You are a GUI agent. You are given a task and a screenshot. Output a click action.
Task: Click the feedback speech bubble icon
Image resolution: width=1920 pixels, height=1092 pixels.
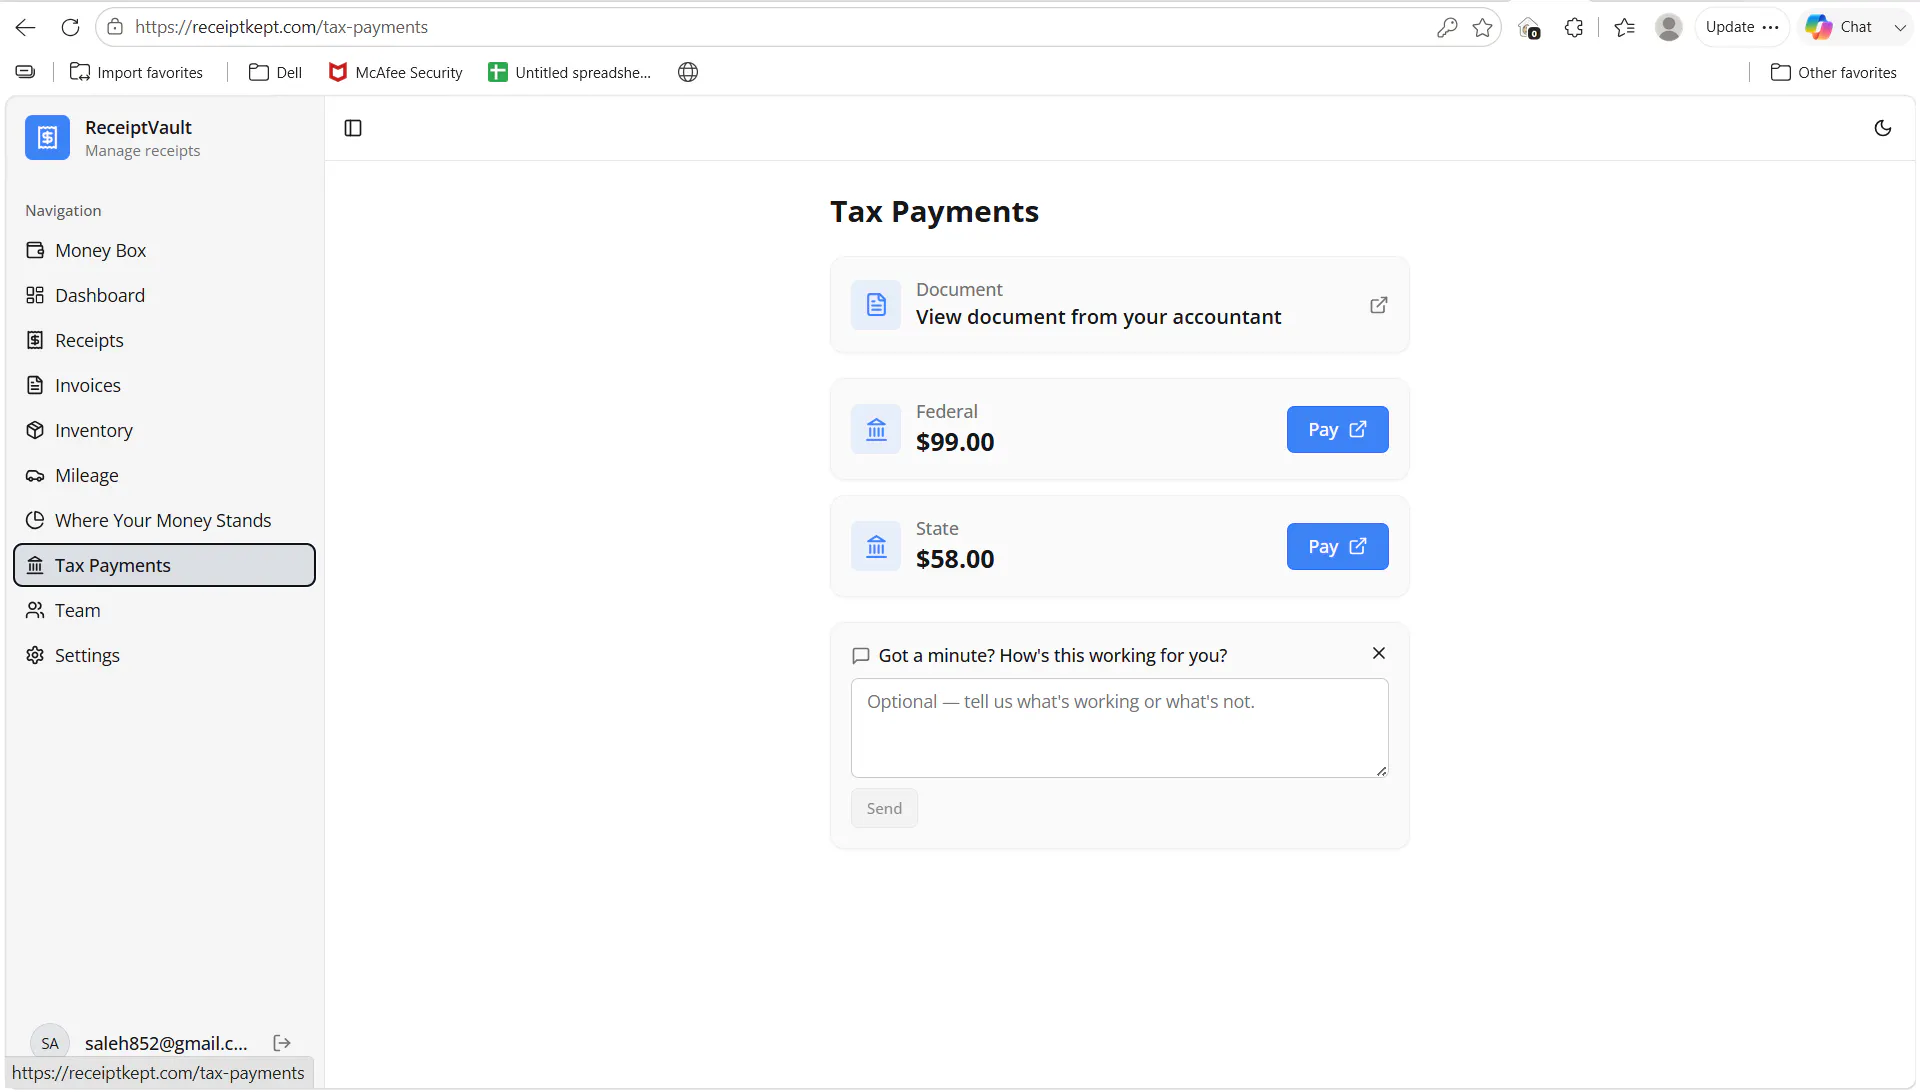[x=860, y=656]
